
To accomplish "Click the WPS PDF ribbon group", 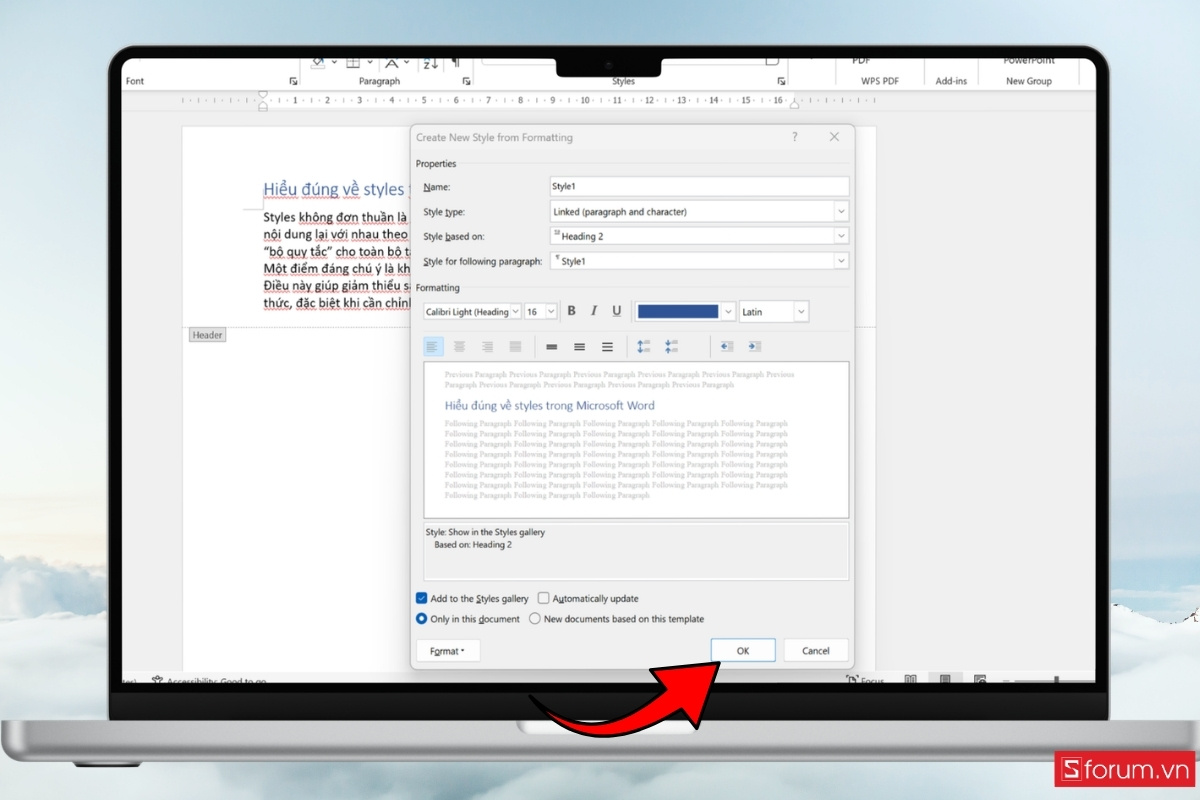I will [879, 81].
